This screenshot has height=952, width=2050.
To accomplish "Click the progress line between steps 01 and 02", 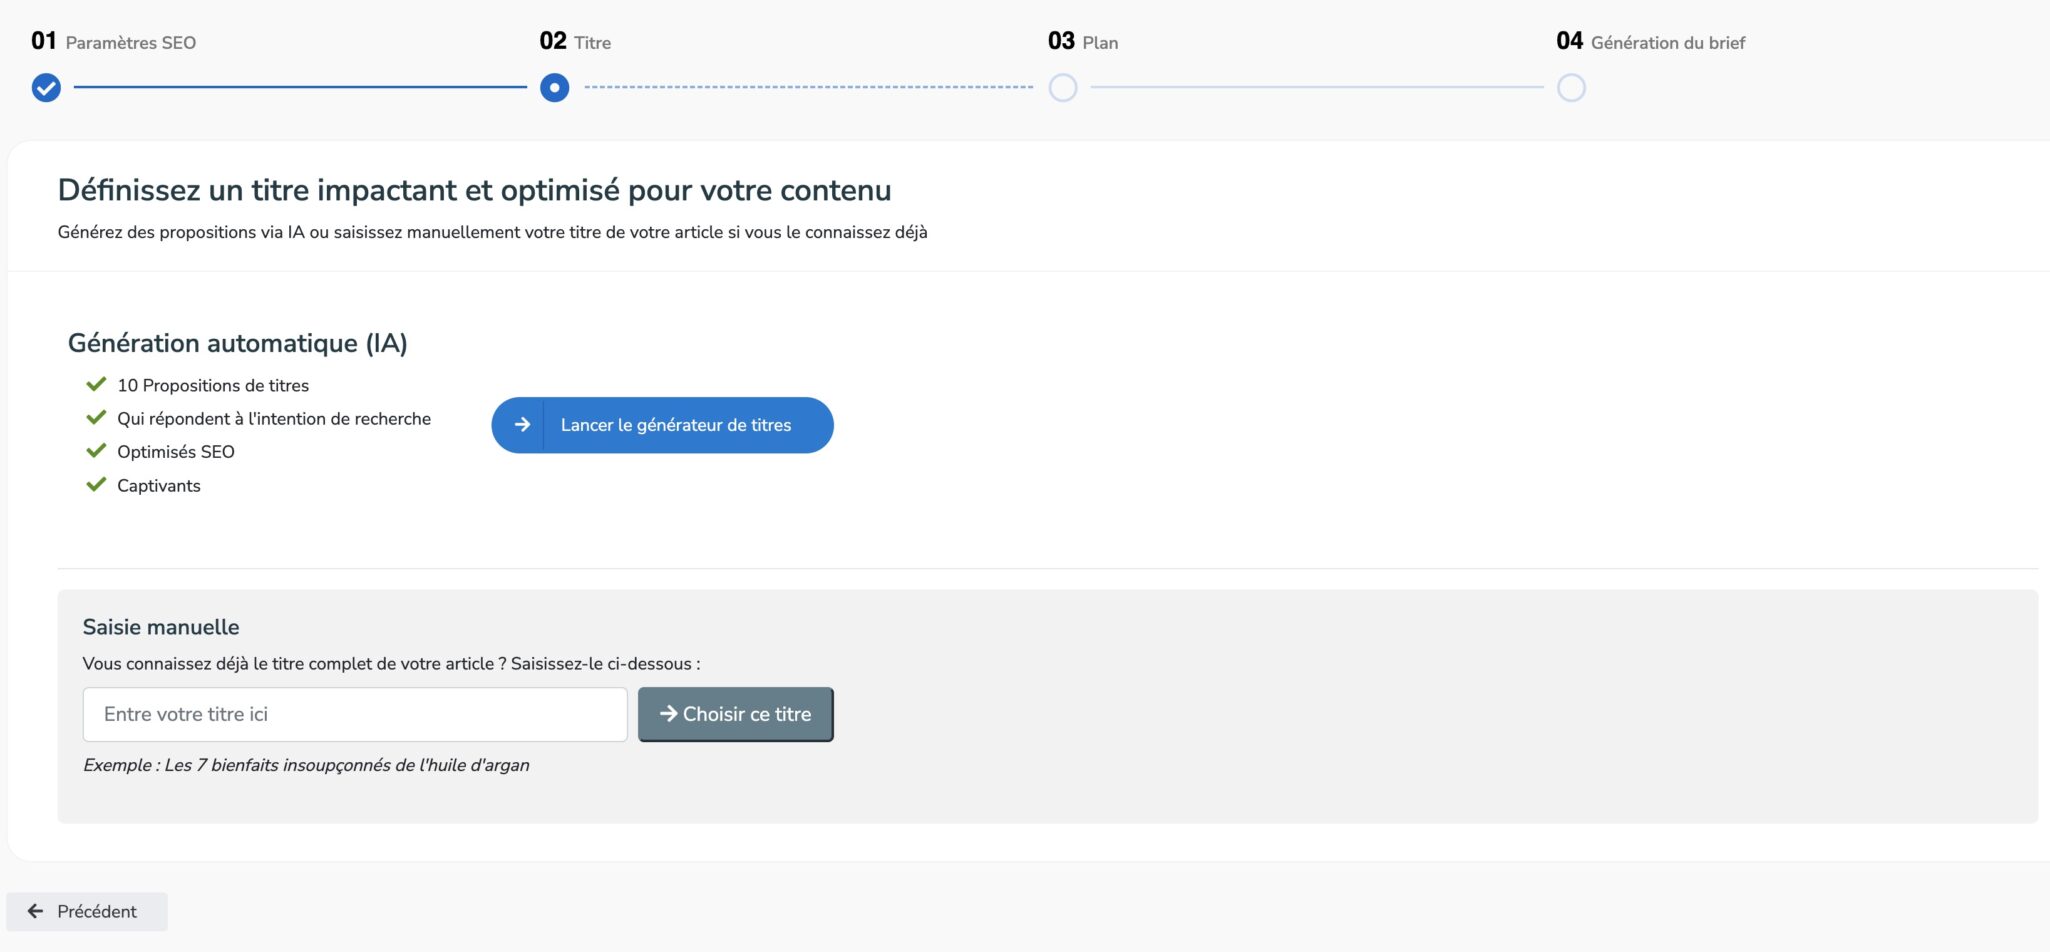I will [x=300, y=87].
